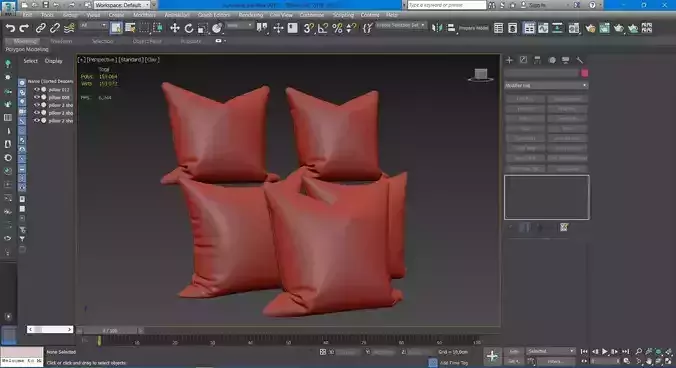
Task: Open the Key Filters button
Action: [x=555, y=361]
